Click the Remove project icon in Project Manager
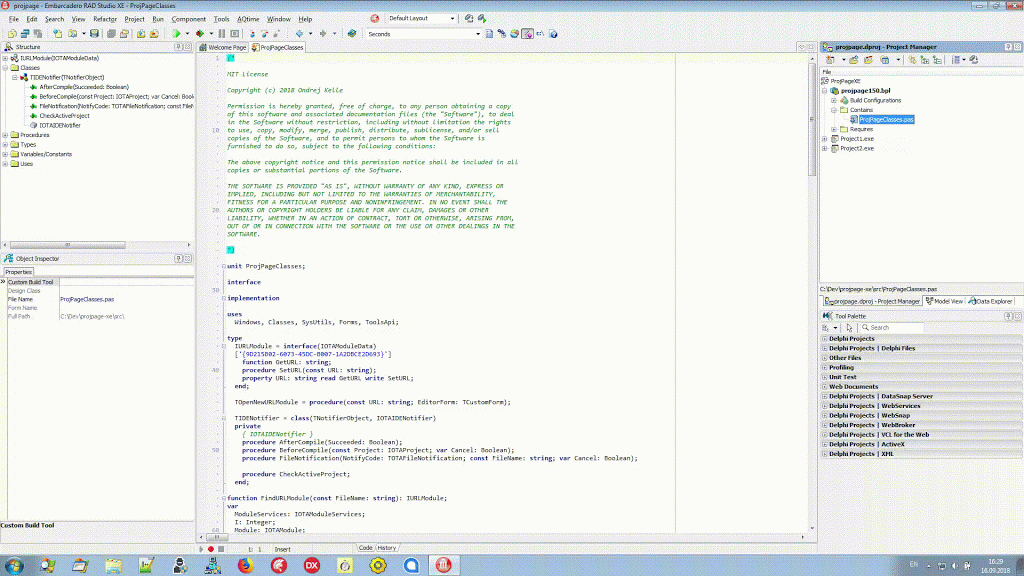1024x576 pixels. (868, 59)
